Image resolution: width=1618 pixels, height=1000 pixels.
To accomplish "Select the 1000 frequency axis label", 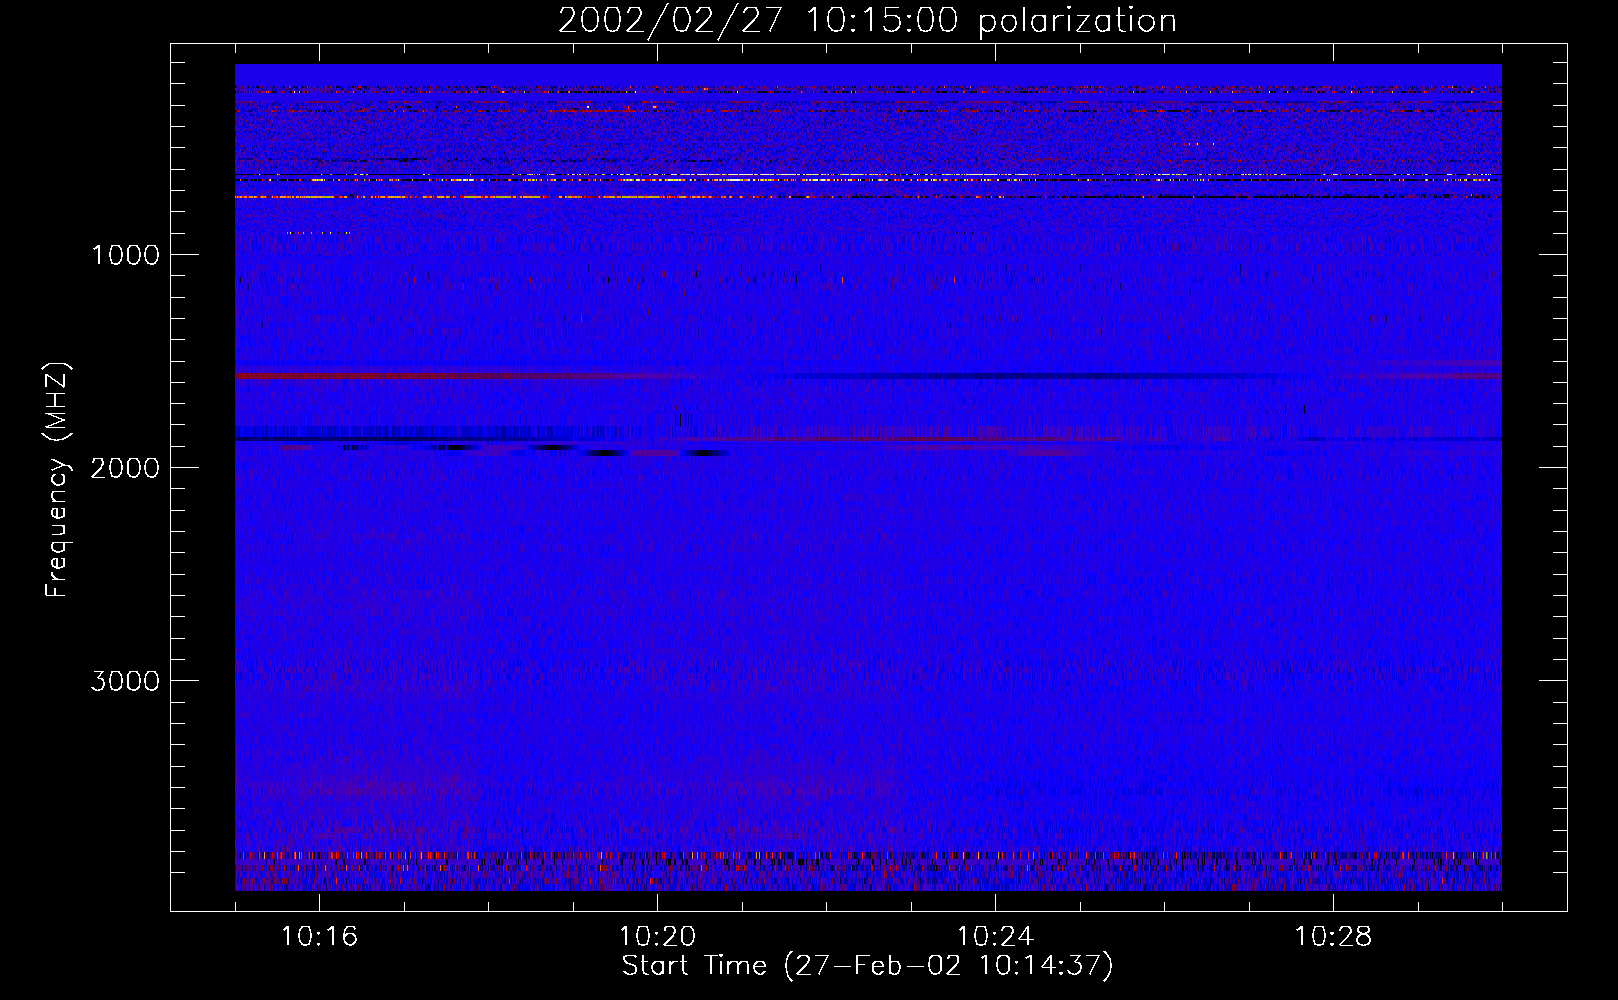I will (x=125, y=255).
